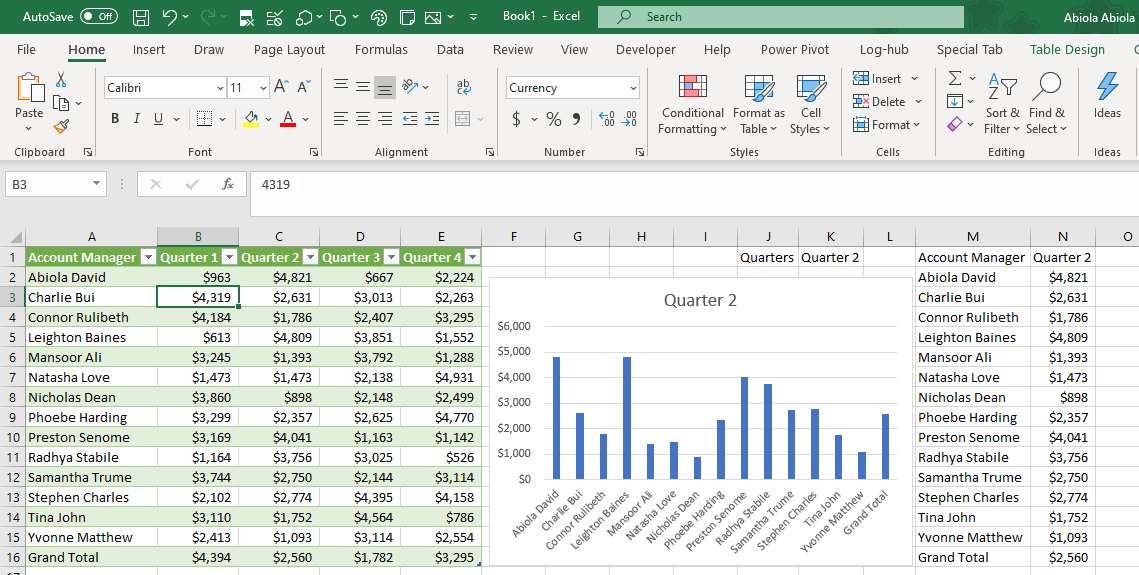Click Decrease Decimal icon
This screenshot has height=575, width=1139.
630,119
